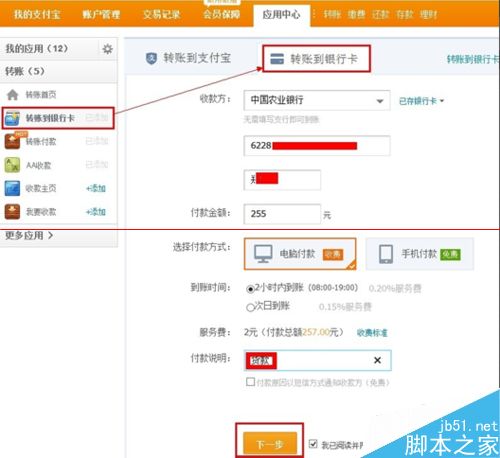This screenshot has height=458, width=500.
Task: Click the 0.15%服务费 text
Action: coord(345,307)
